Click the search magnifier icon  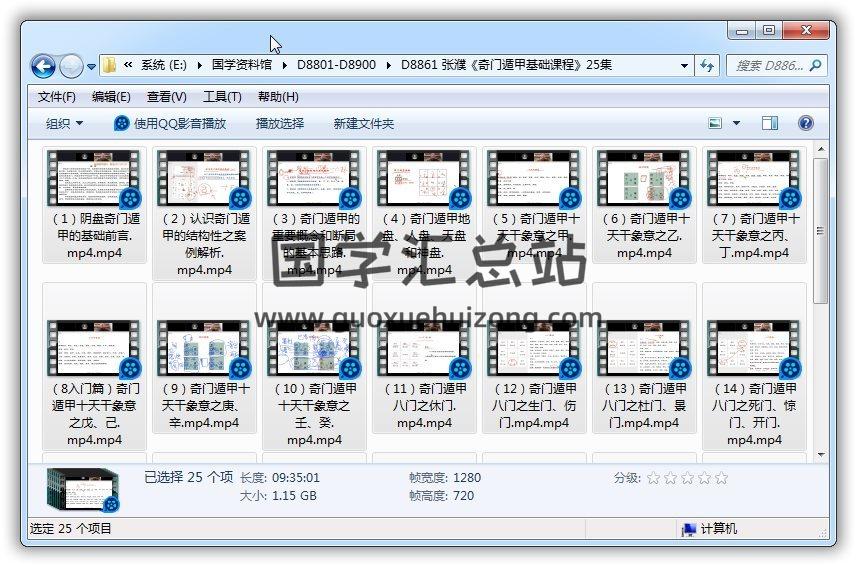click(x=815, y=65)
